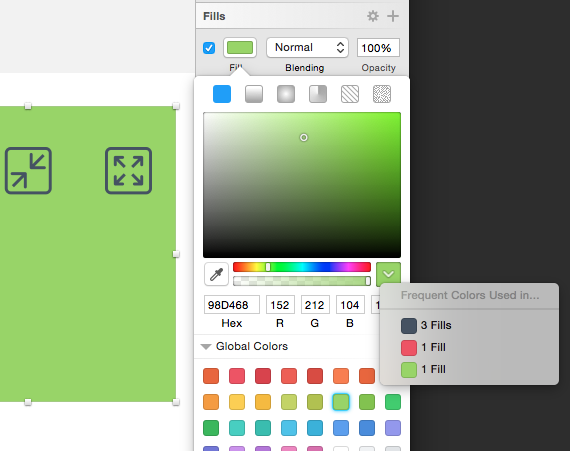Edit the G value 212
The height and width of the screenshot is (451, 570).
315,305
